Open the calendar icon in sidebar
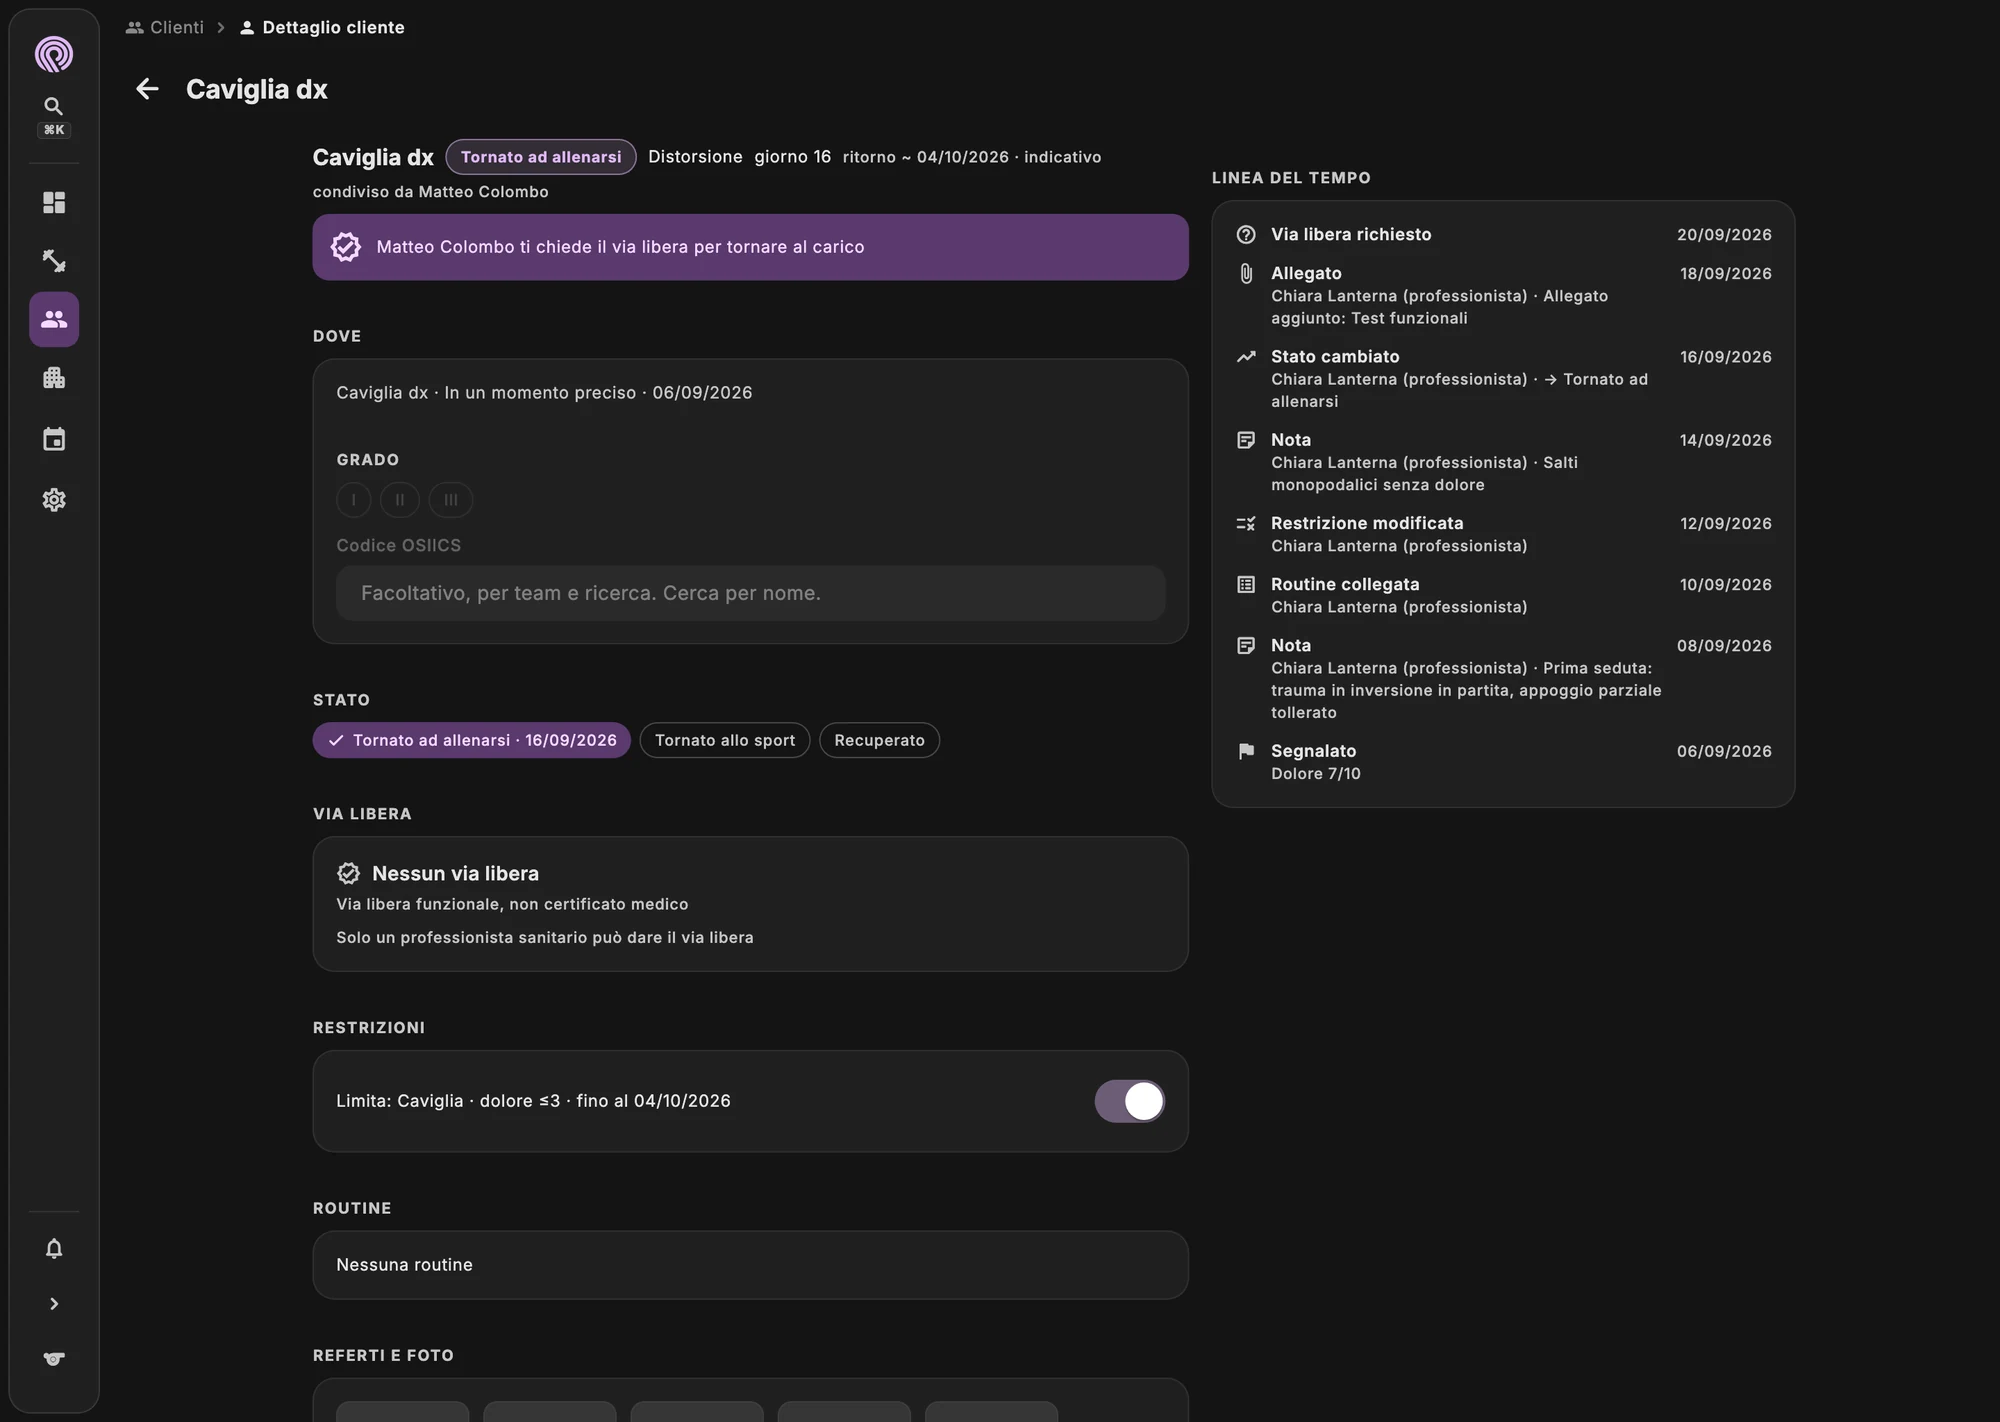2000x1422 pixels. 54,439
